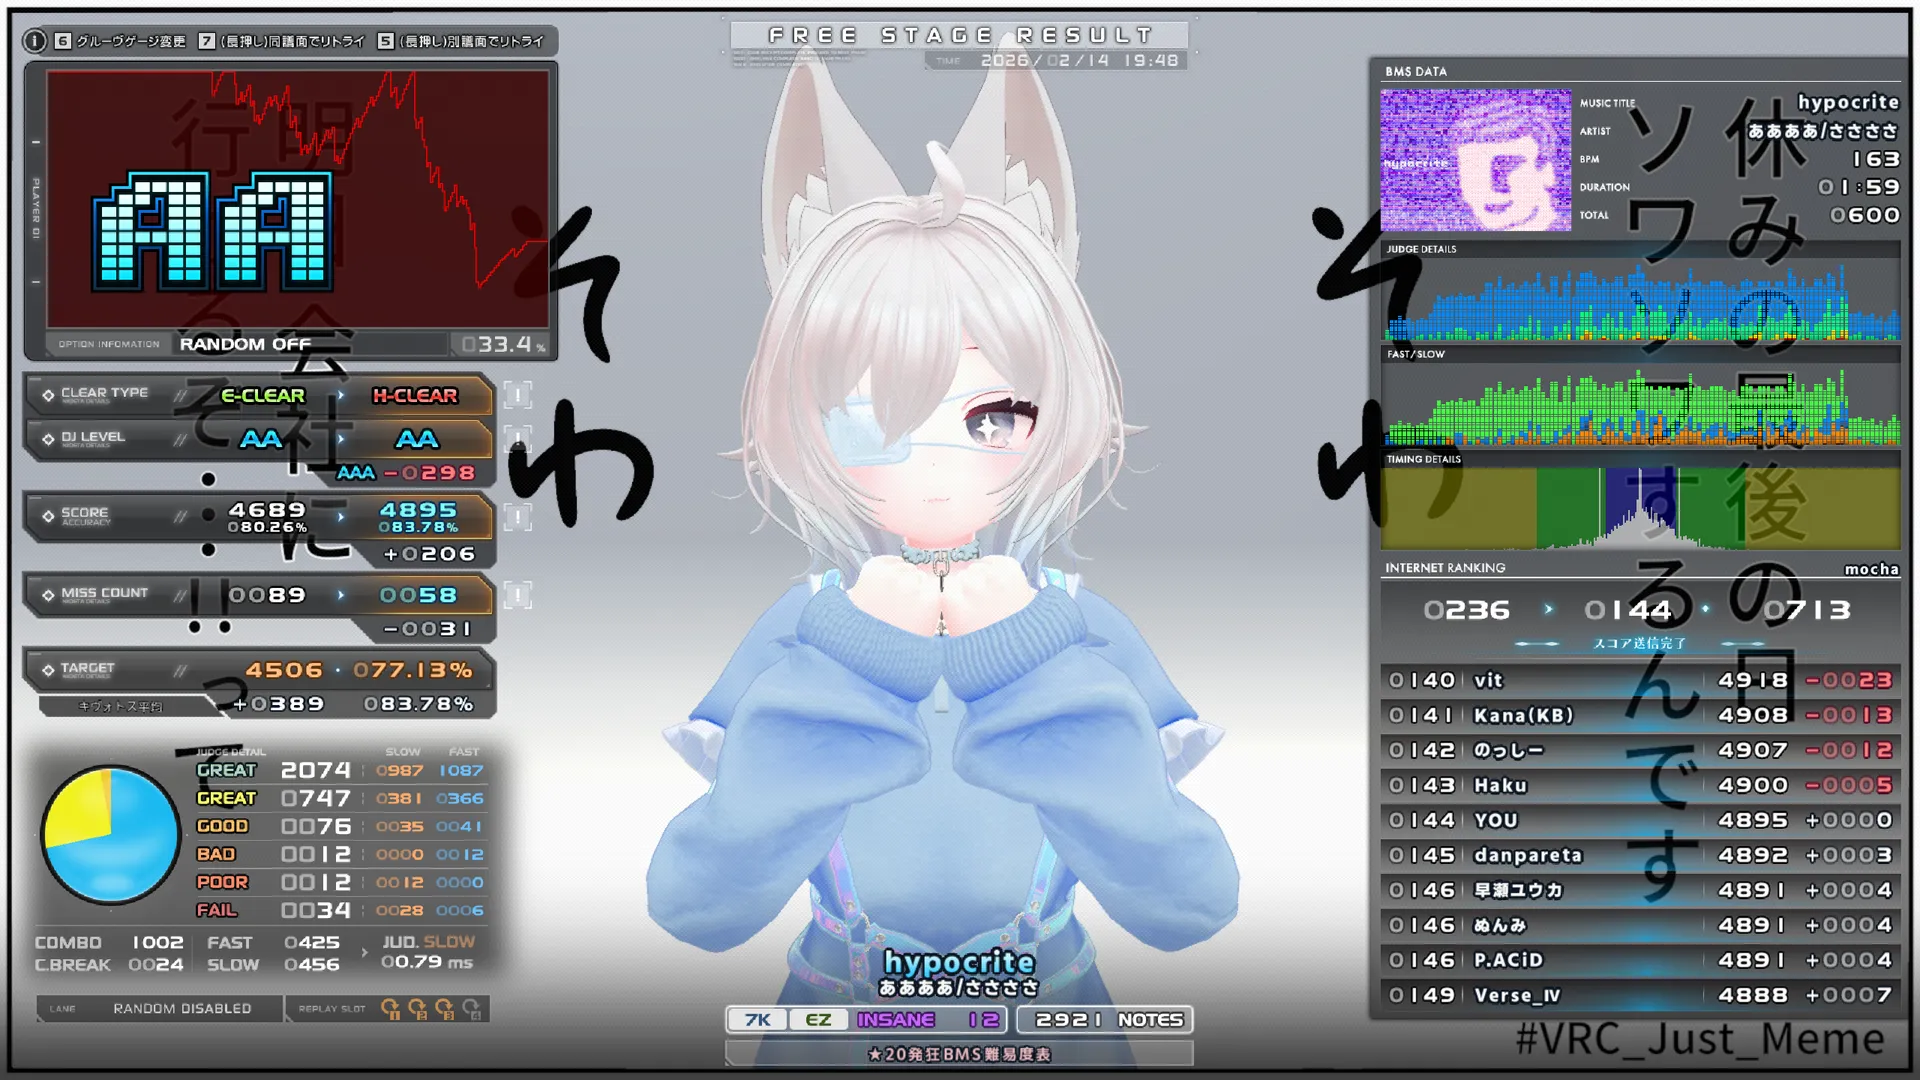Image resolution: width=1920 pixels, height=1080 pixels.
Task: Select ranking row 0141 Kana(KB)
Action: (x=1640, y=715)
